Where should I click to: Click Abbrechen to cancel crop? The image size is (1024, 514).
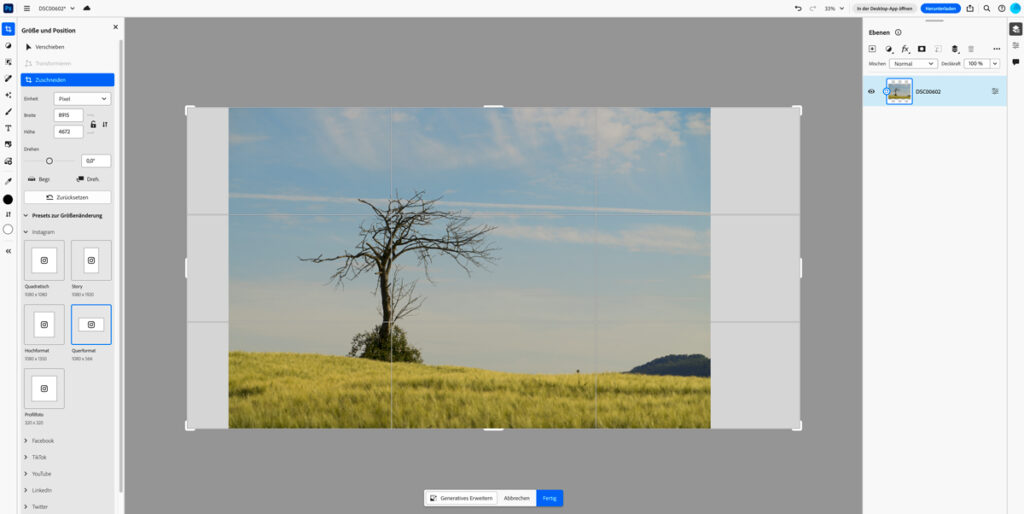coord(517,498)
